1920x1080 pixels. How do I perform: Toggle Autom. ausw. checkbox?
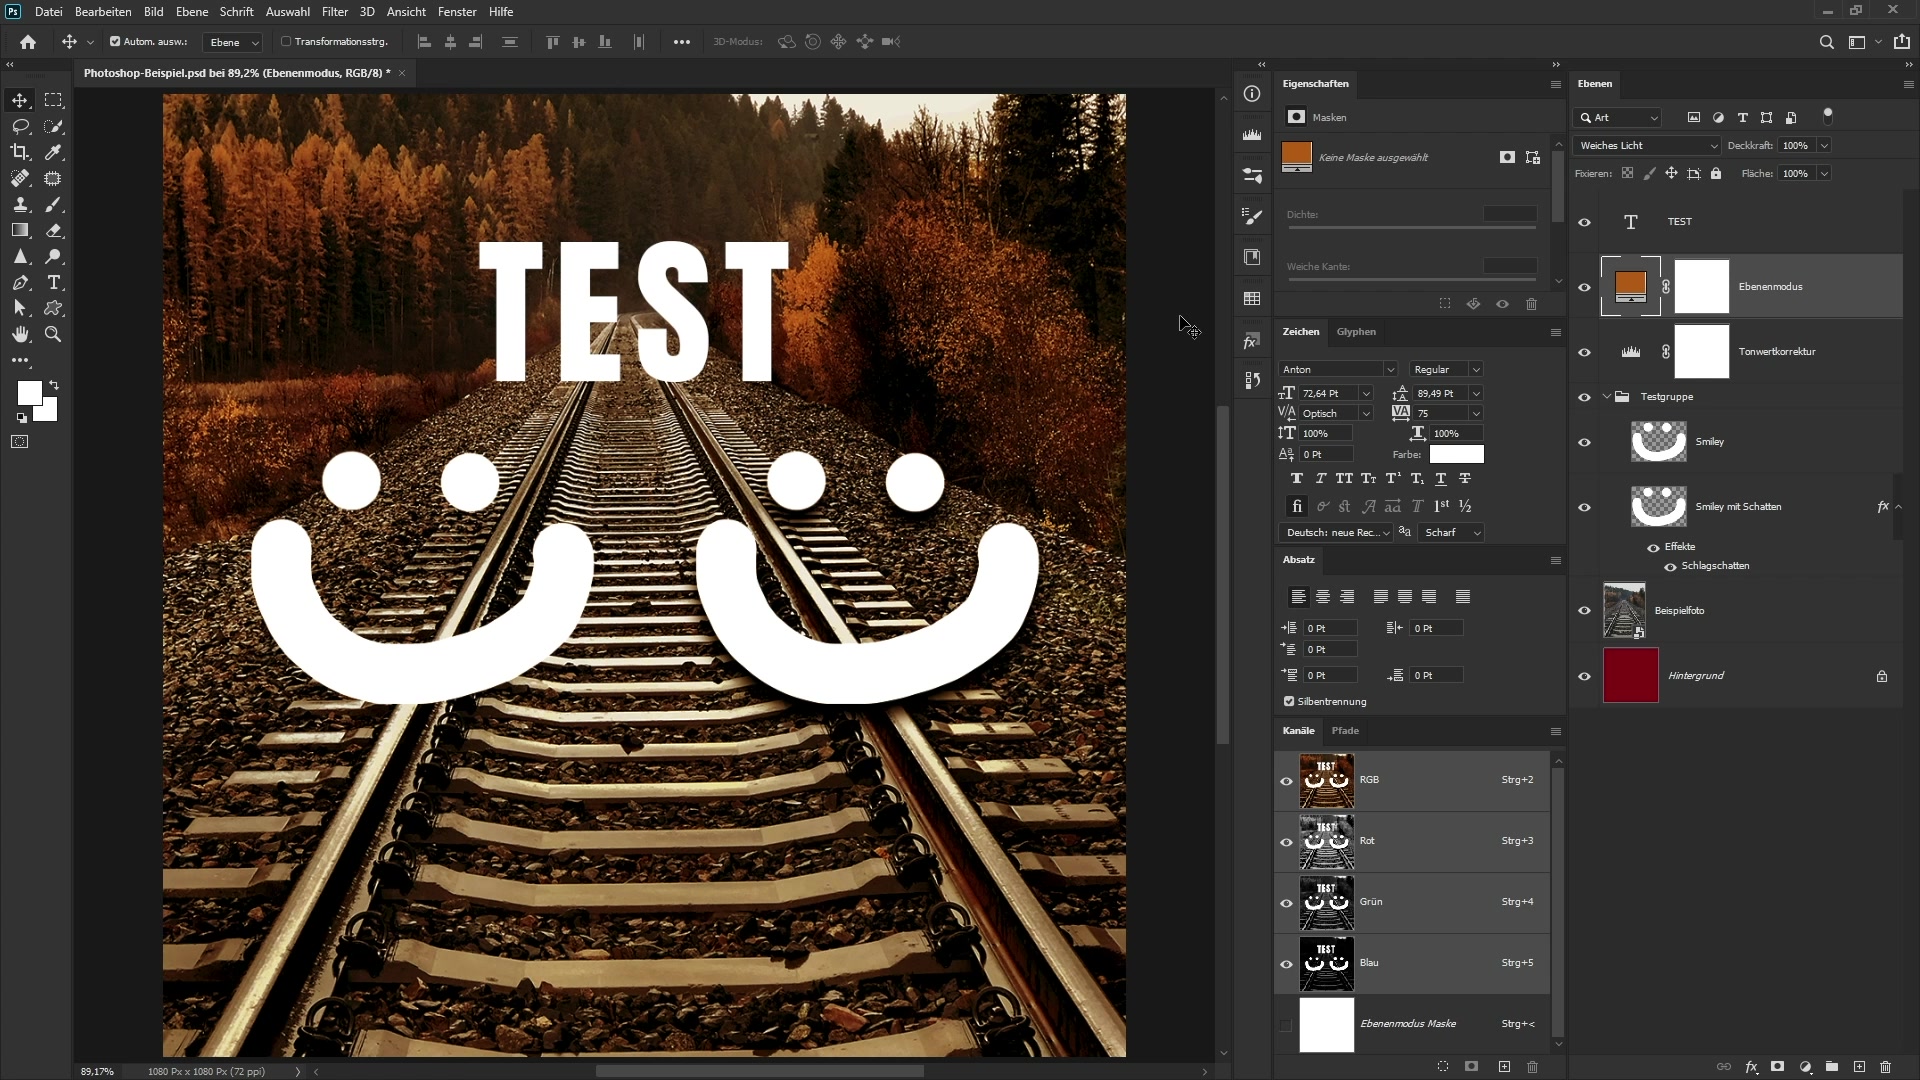pyautogui.click(x=115, y=42)
